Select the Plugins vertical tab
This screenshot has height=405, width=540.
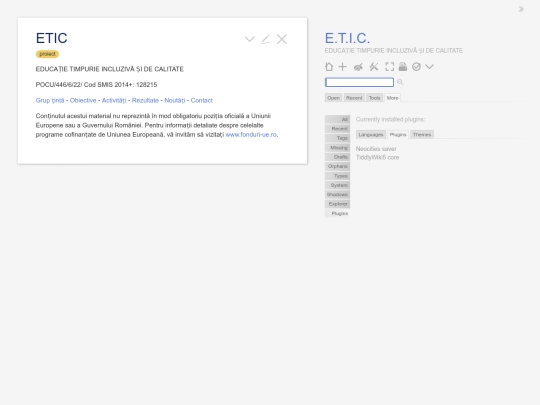point(338,214)
